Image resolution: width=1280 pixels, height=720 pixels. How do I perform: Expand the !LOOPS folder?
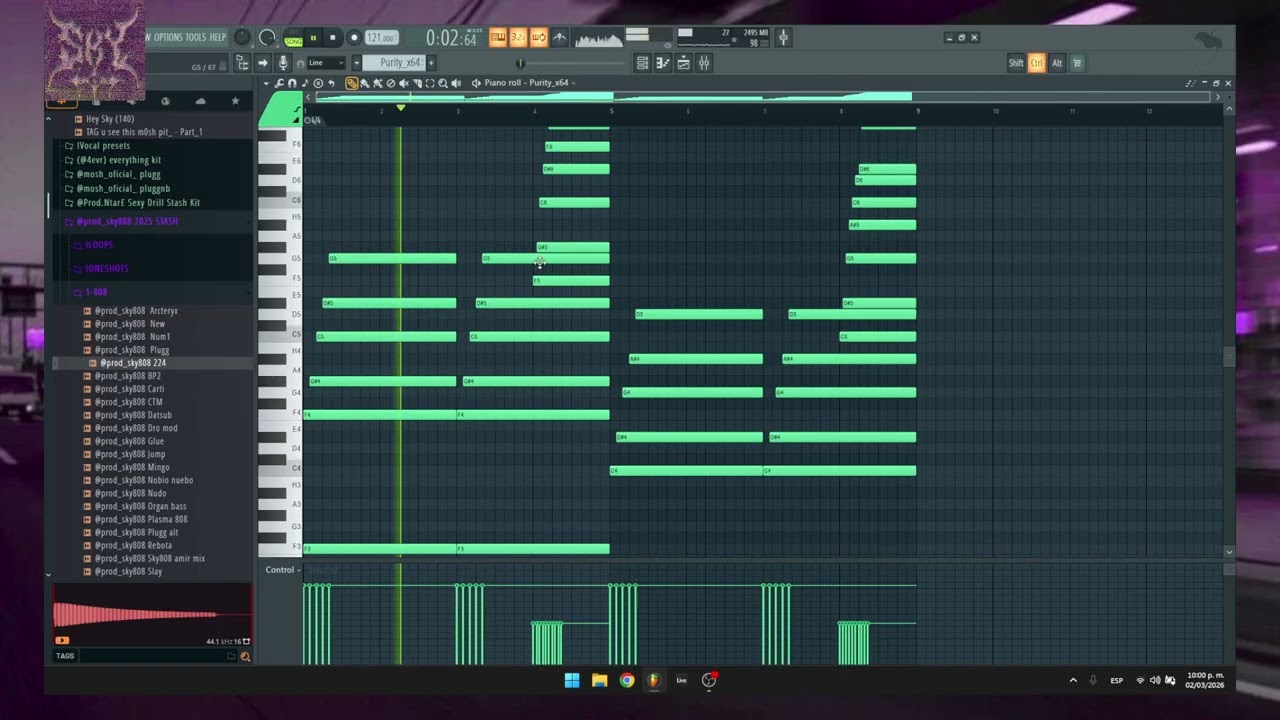tap(98, 245)
